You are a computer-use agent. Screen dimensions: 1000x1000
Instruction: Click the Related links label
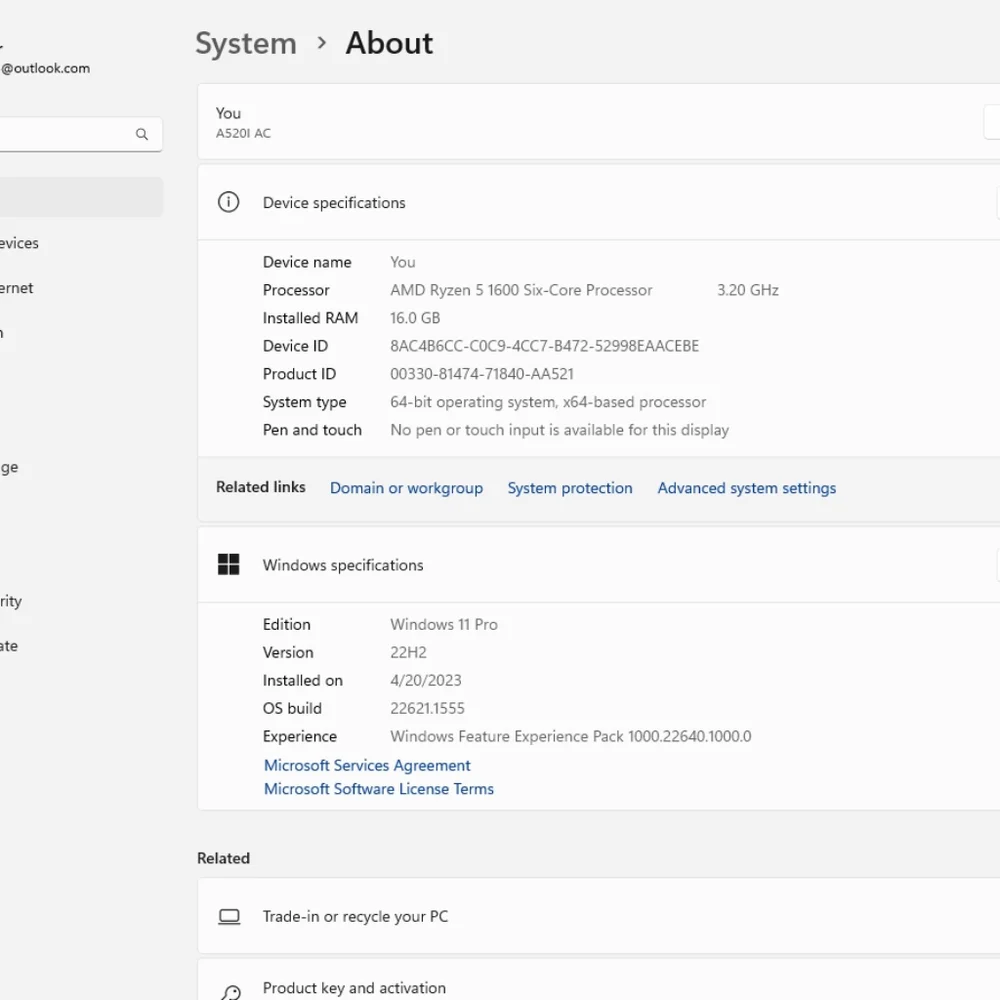pos(261,487)
